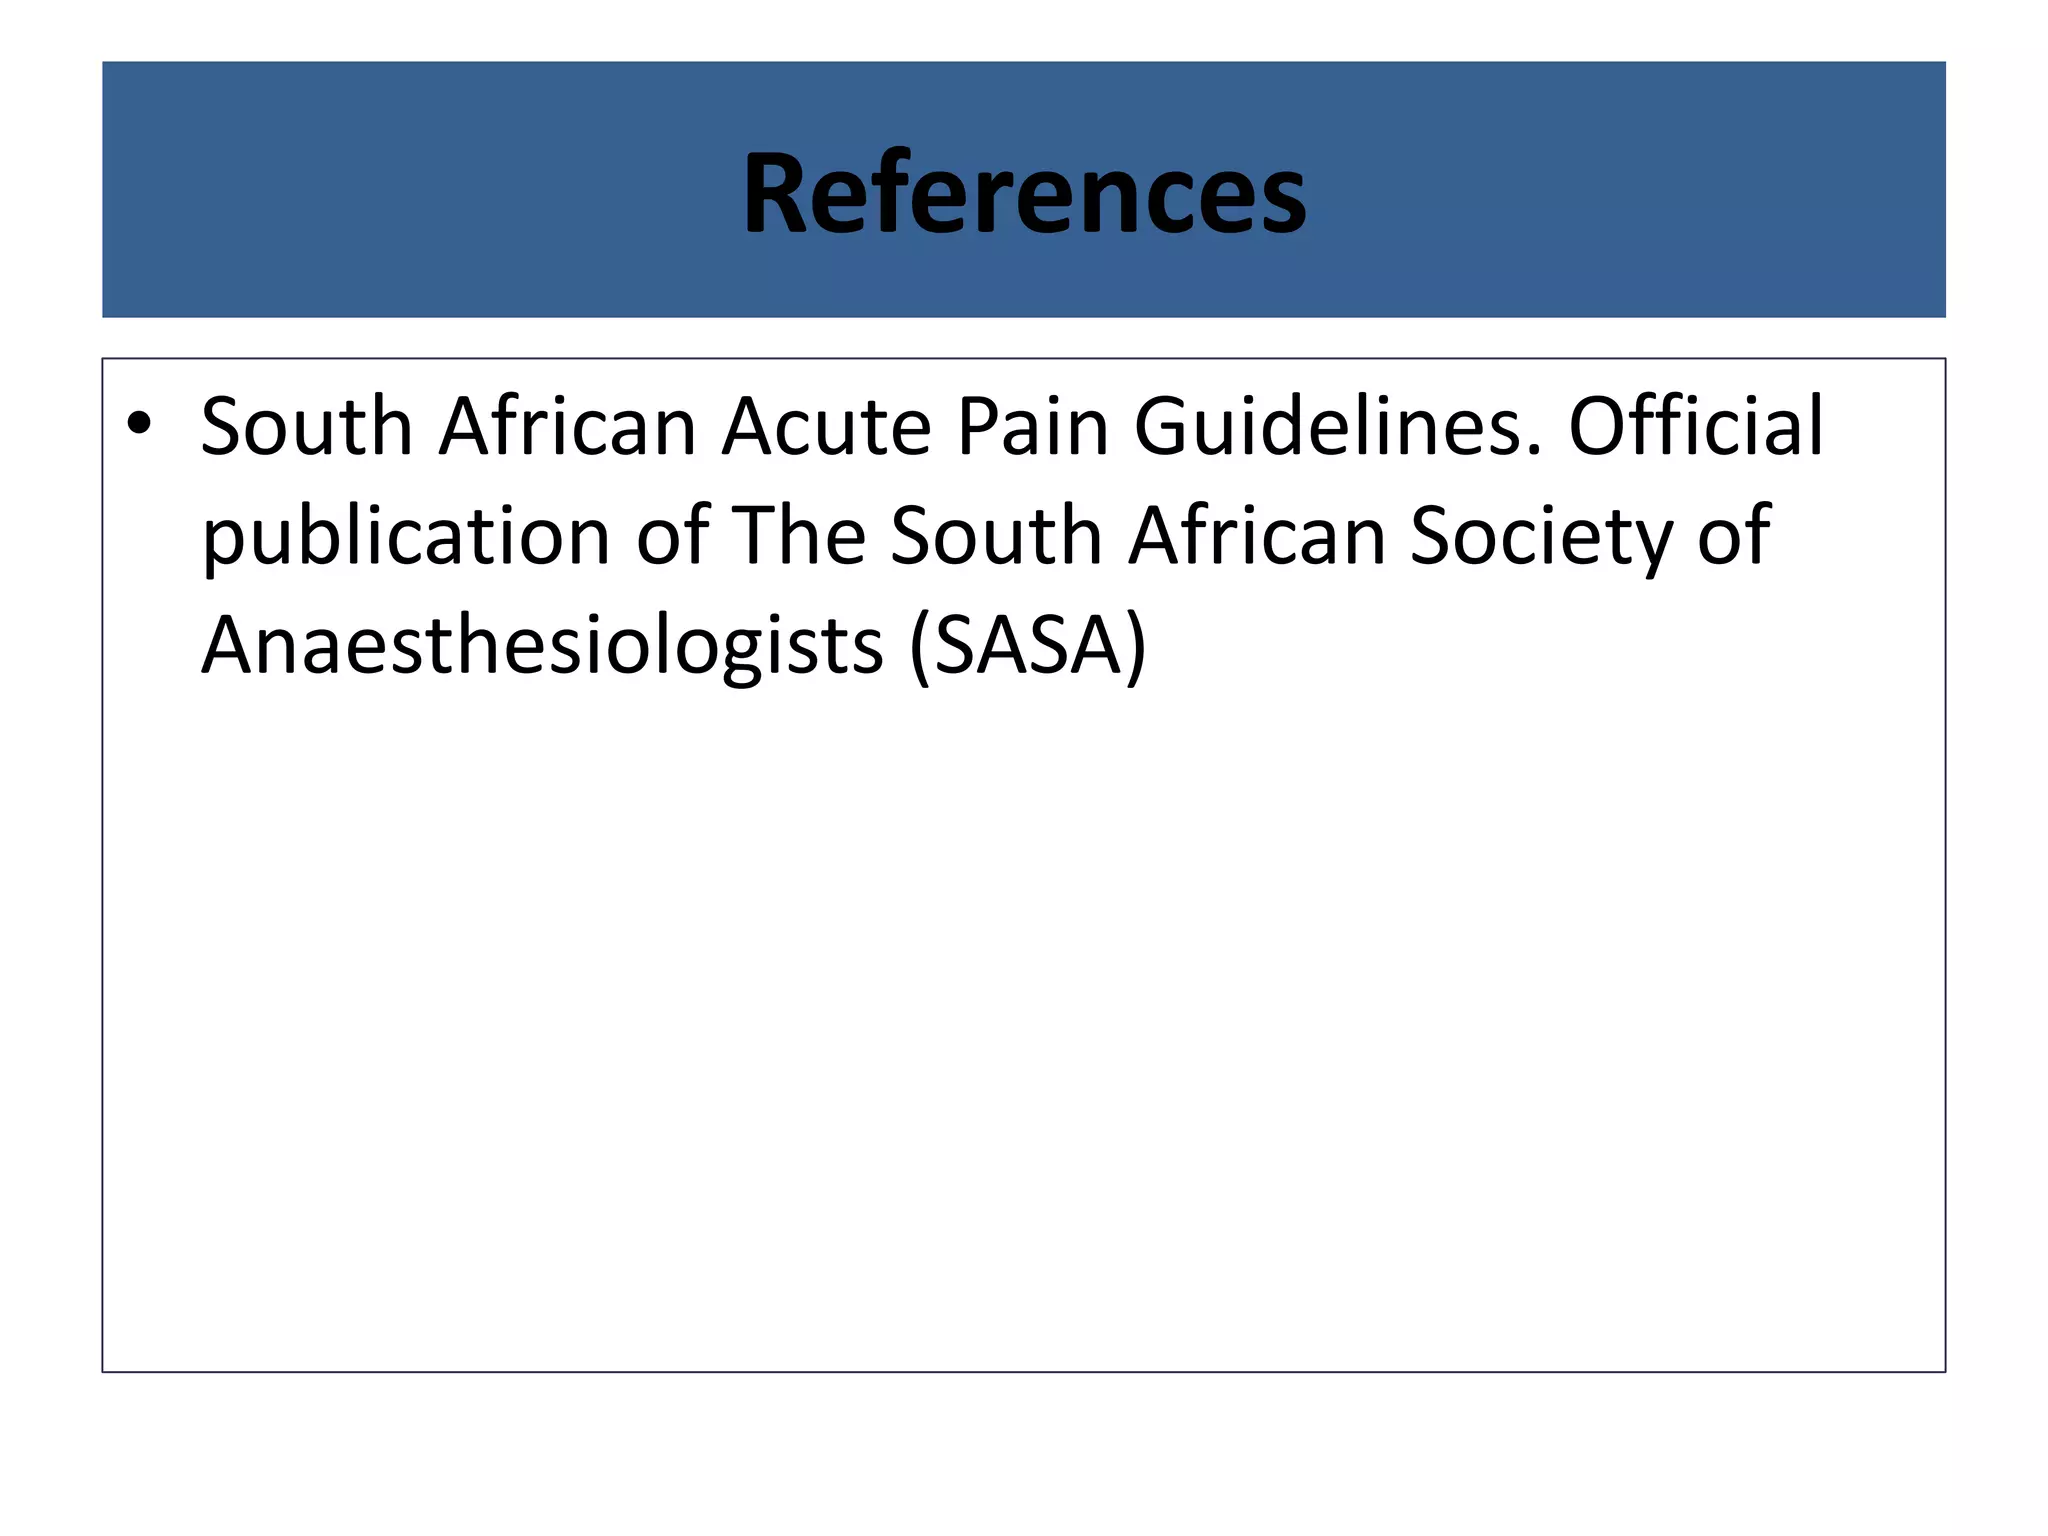Viewport: 2048px width, 1536px height.
Task: Click the trailing of after Society
Action: pos(1734,536)
